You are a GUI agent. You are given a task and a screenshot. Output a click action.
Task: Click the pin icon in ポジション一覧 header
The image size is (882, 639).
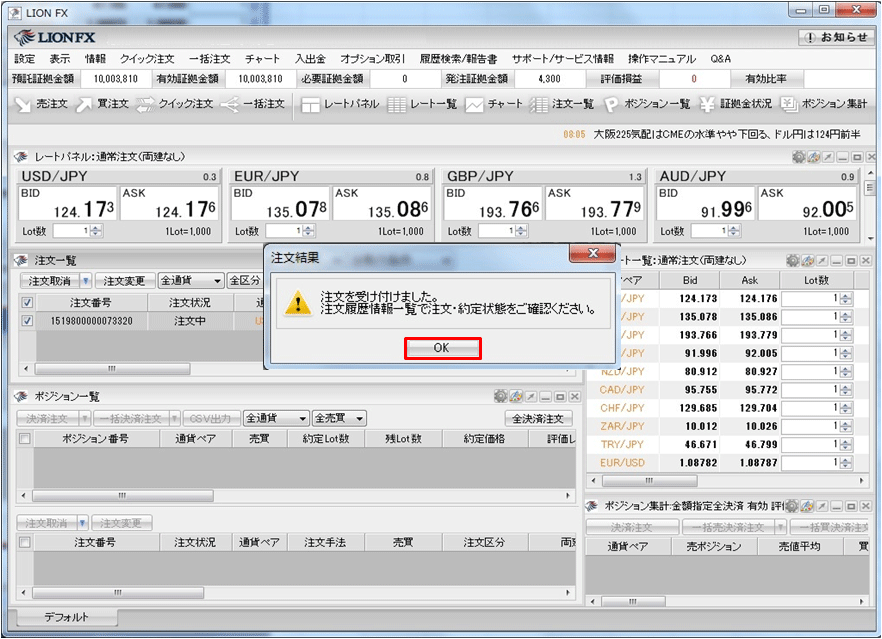[530, 396]
